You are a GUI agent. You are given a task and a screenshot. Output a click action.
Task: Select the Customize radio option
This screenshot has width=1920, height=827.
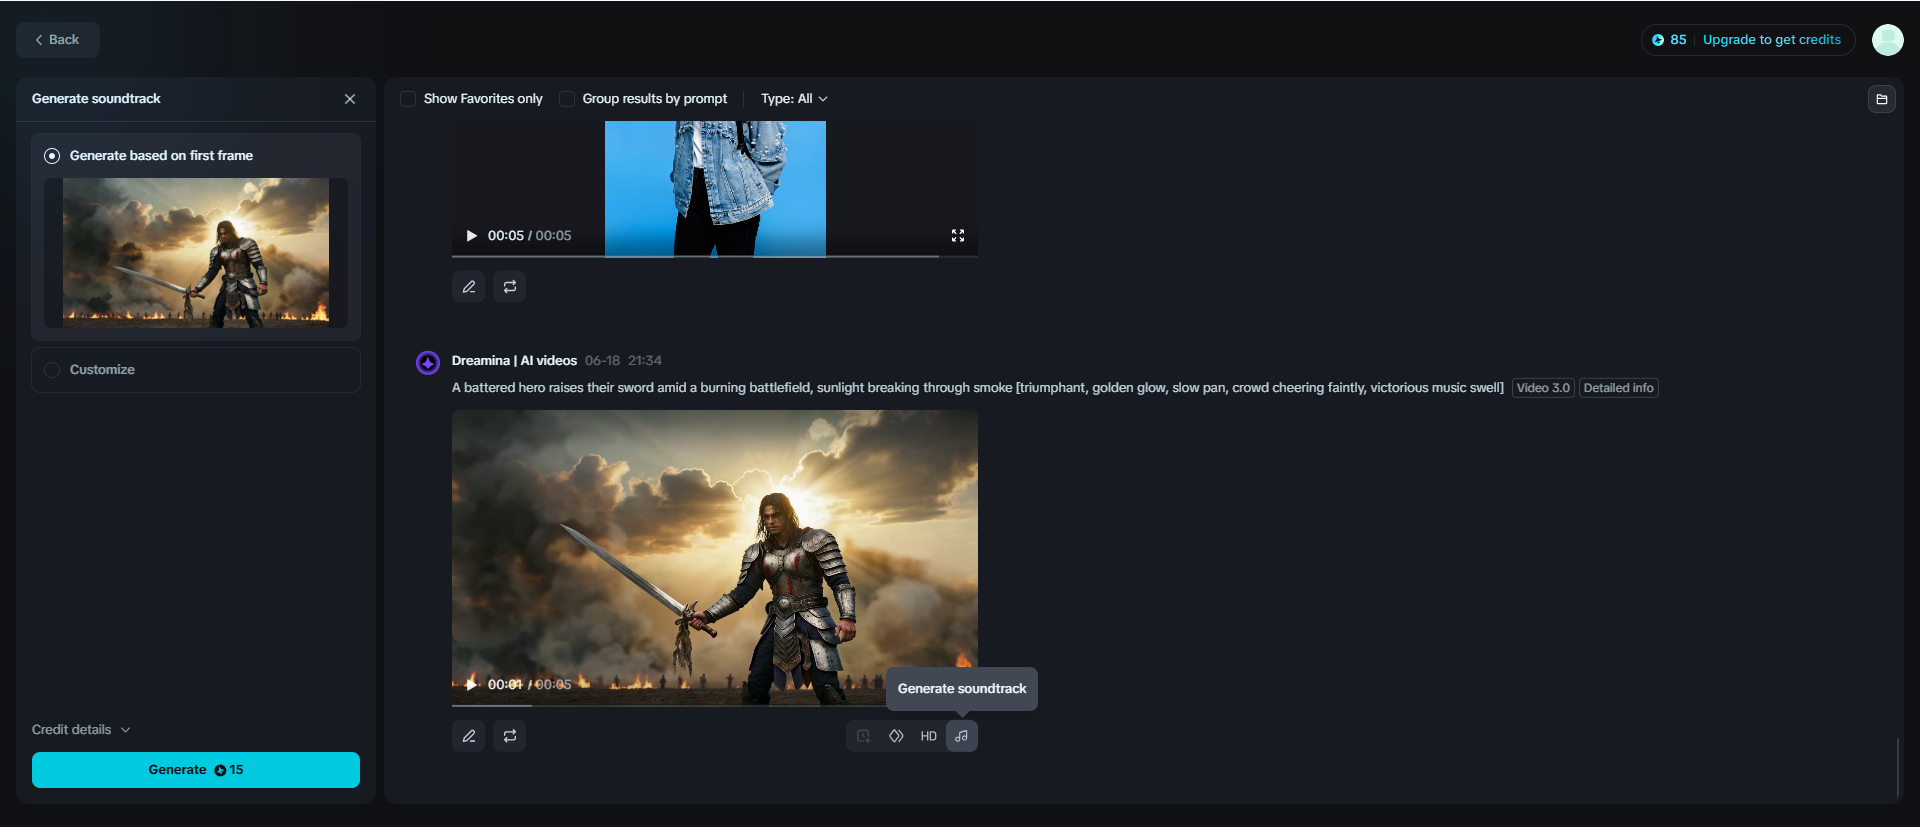click(52, 370)
